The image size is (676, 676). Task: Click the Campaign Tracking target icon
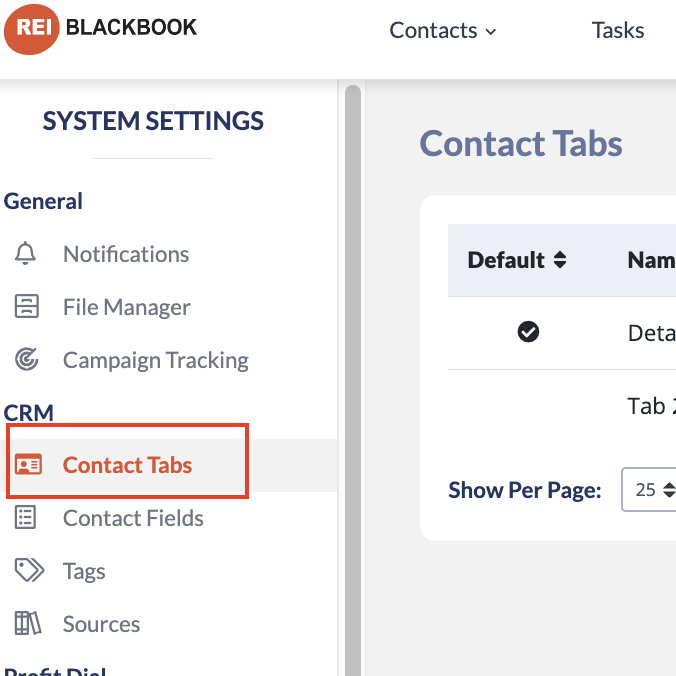tap(27, 359)
